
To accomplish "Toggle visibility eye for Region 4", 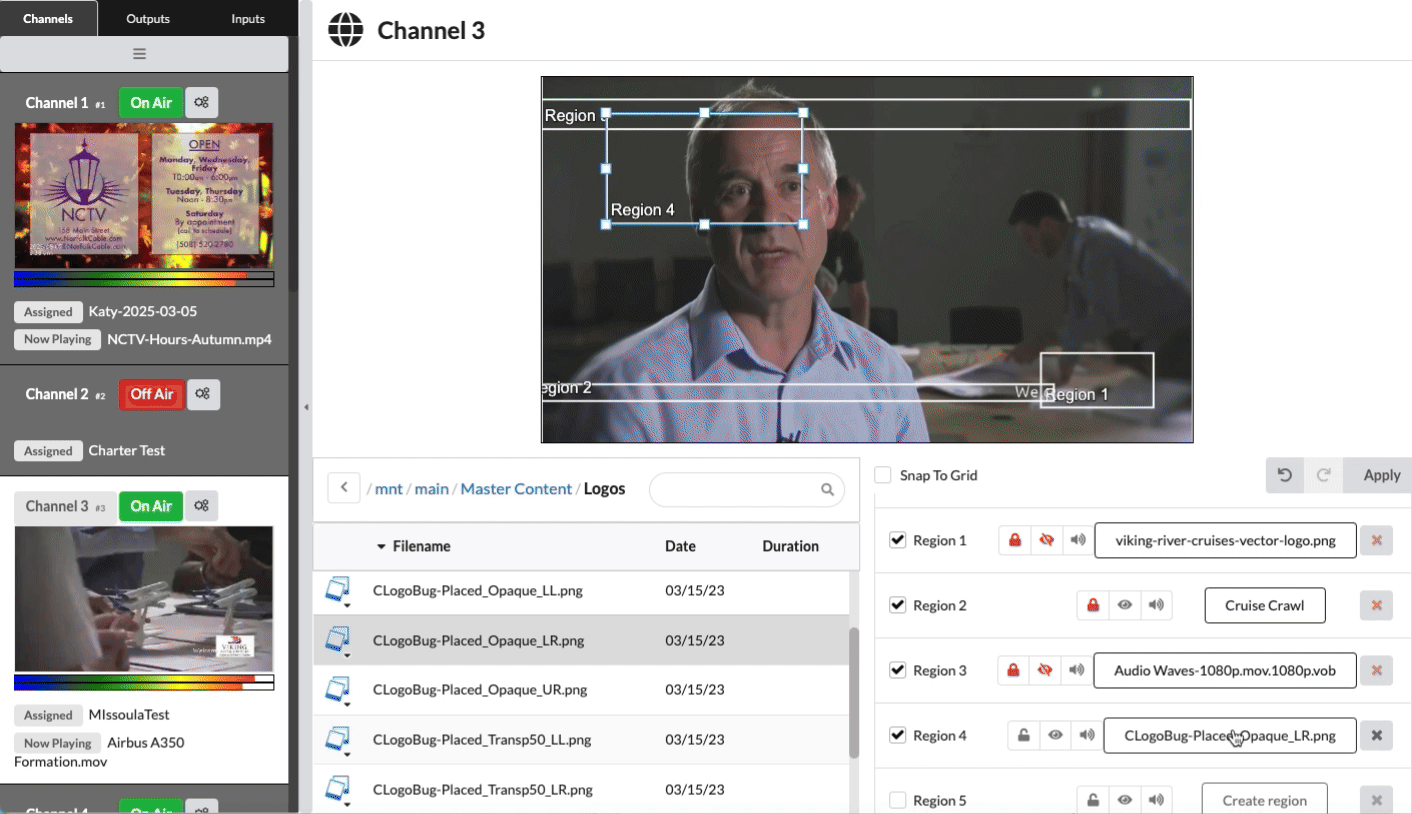I will [x=1055, y=735].
